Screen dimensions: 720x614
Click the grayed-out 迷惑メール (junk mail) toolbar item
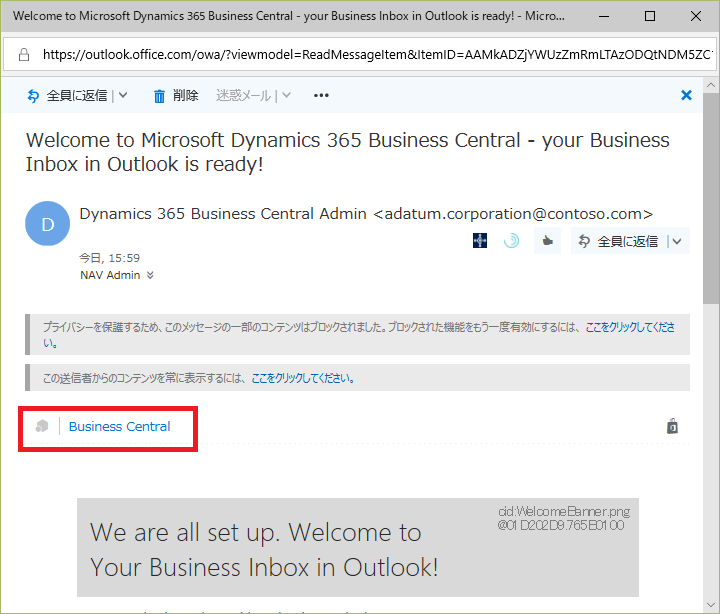tap(243, 96)
